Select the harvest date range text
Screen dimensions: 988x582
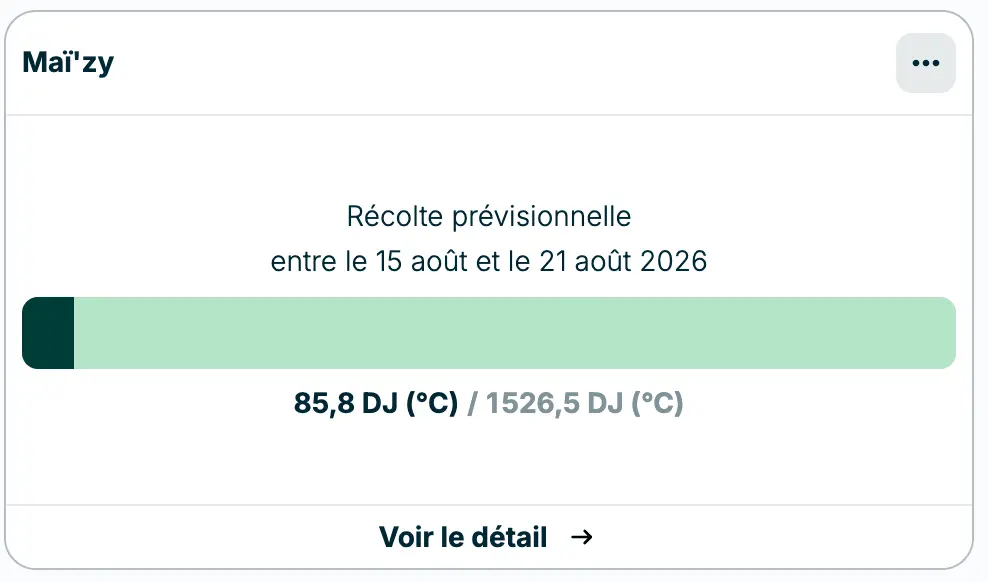pos(488,261)
